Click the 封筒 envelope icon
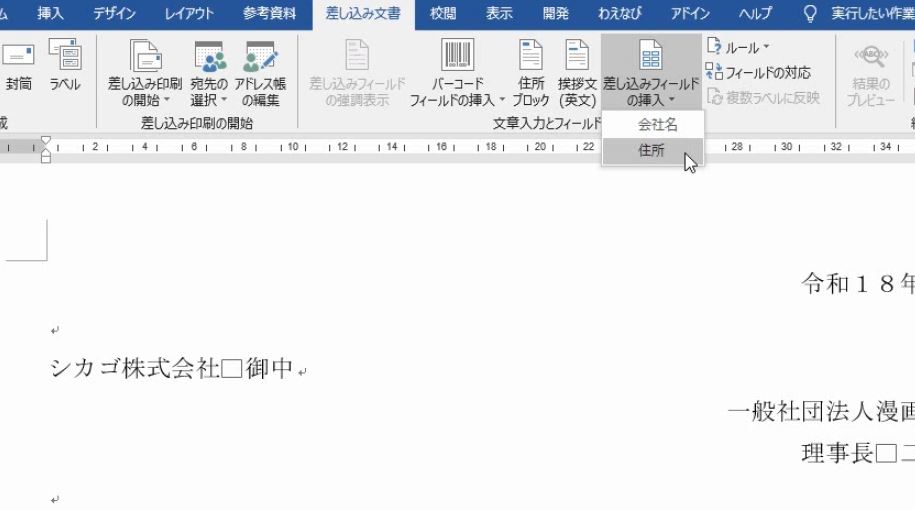Screen dimensions: 915x510 [19, 55]
